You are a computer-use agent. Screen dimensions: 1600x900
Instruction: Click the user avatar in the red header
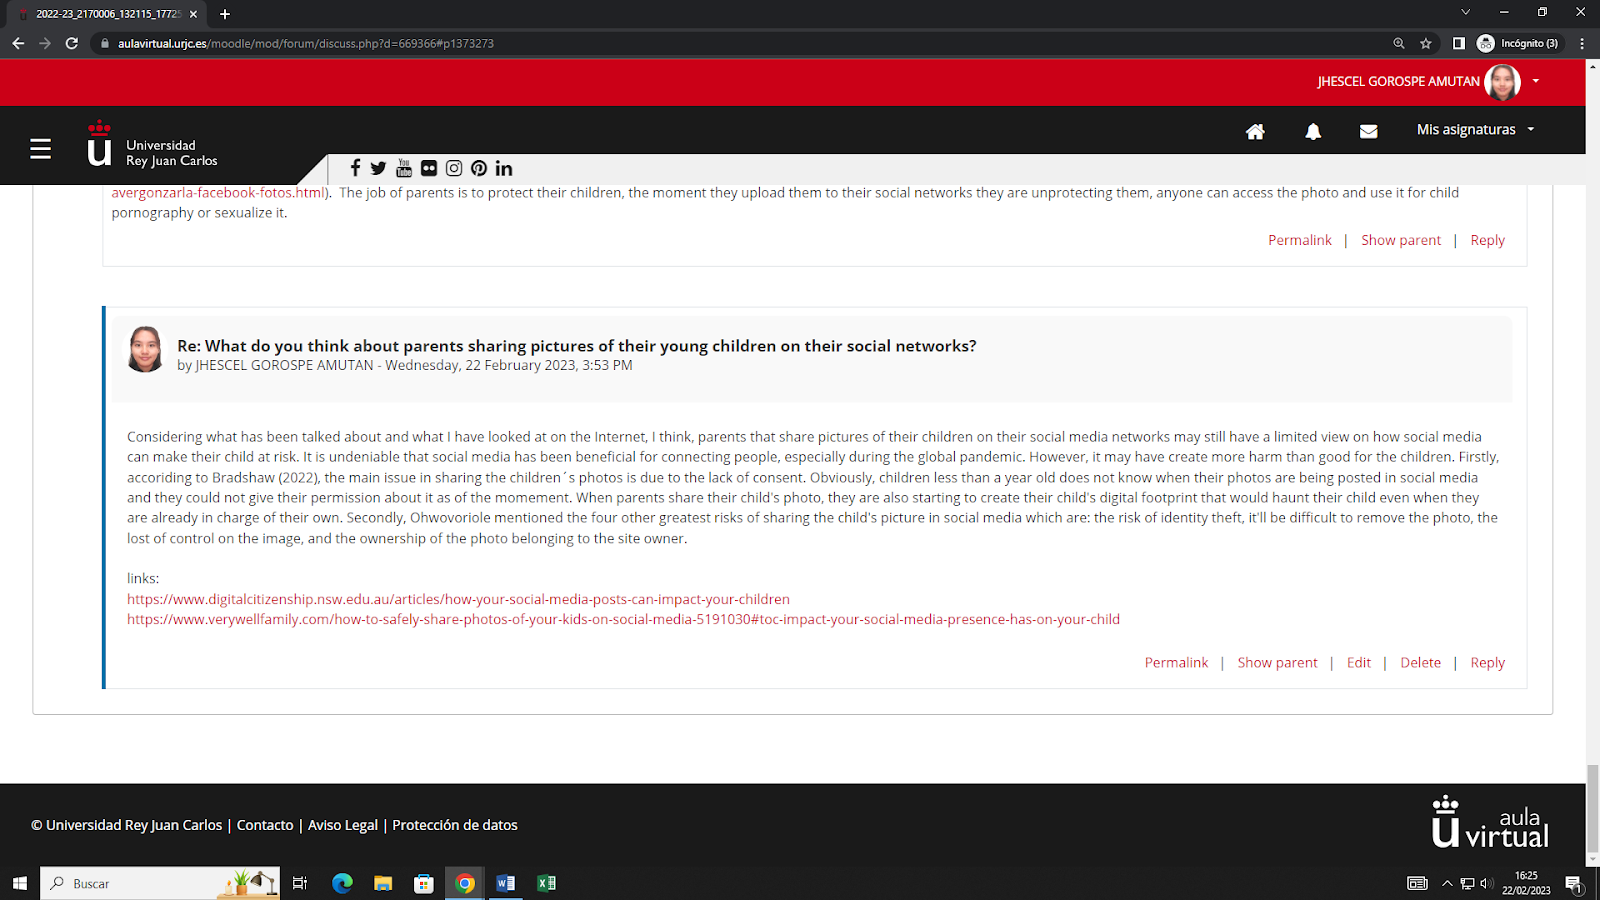coord(1502,82)
